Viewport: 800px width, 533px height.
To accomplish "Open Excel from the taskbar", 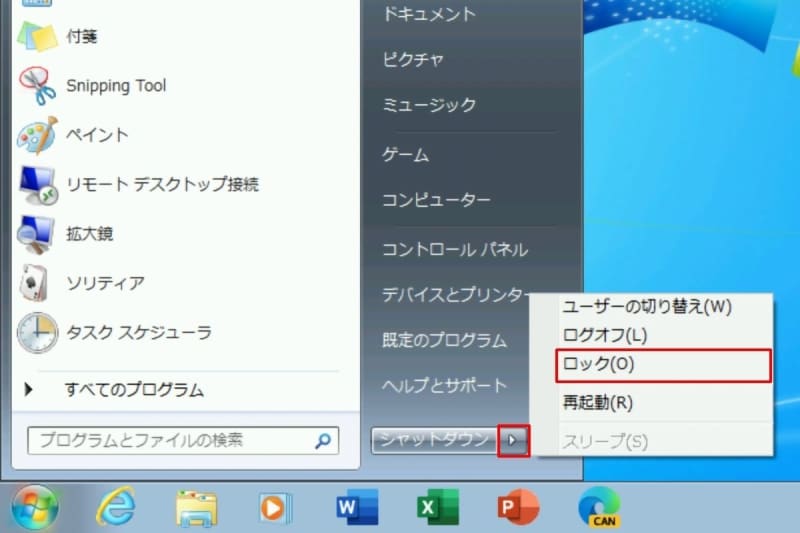I will pyautogui.click(x=438, y=507).
